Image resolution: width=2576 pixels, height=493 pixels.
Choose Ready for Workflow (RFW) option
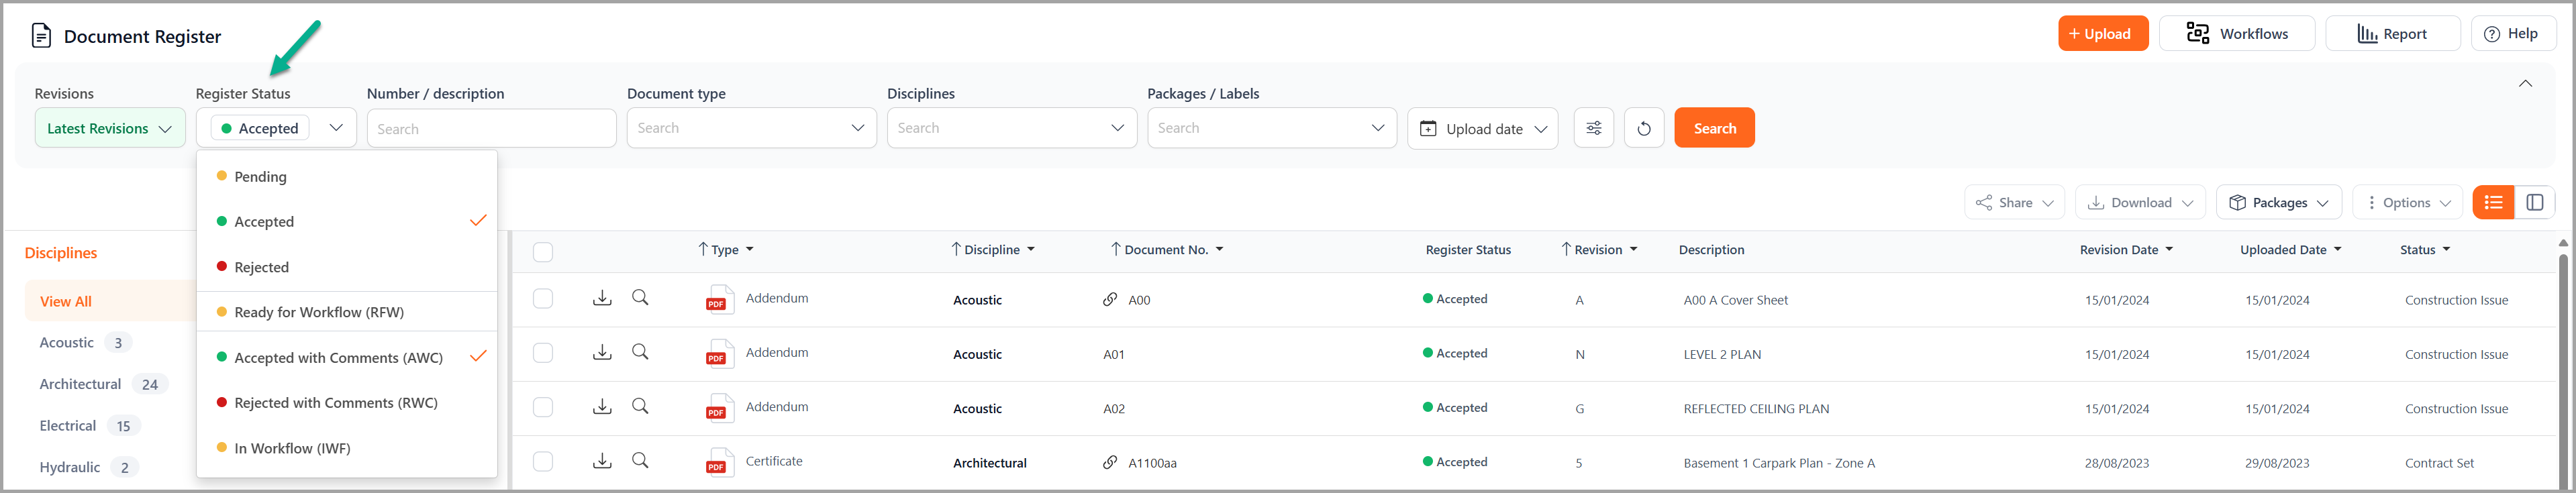tap(319, 312)
